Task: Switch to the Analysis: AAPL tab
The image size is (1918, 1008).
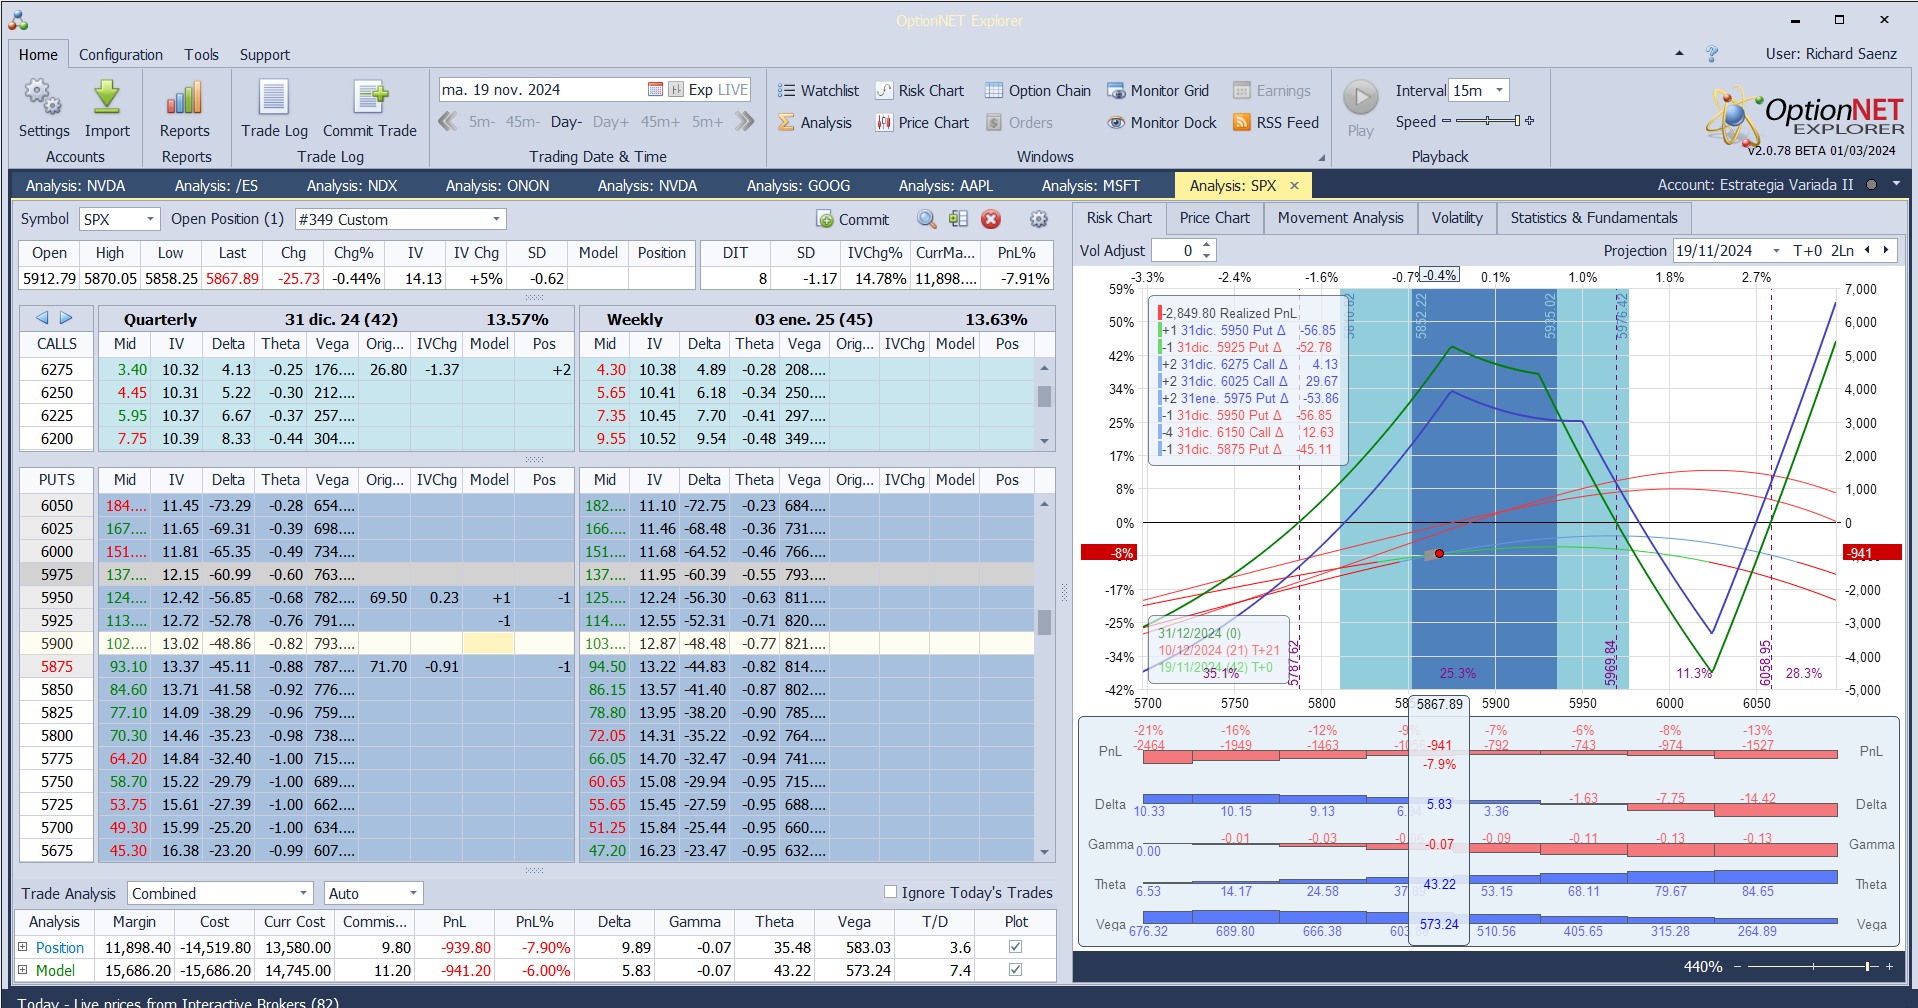Action: (x=945, y=186)
